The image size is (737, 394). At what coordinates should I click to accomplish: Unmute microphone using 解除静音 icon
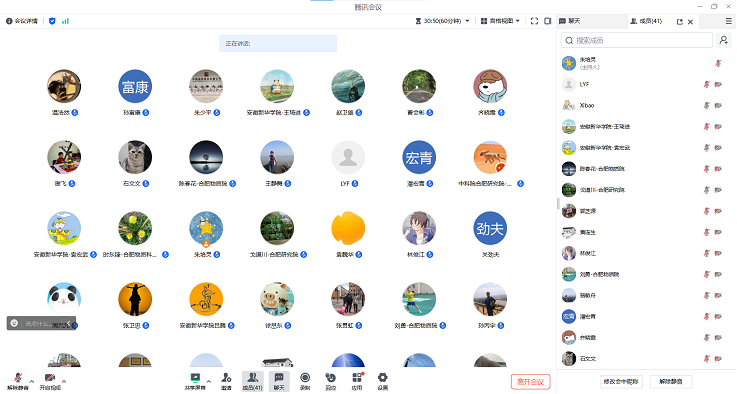pyautogui.click(x=18, y=381)
